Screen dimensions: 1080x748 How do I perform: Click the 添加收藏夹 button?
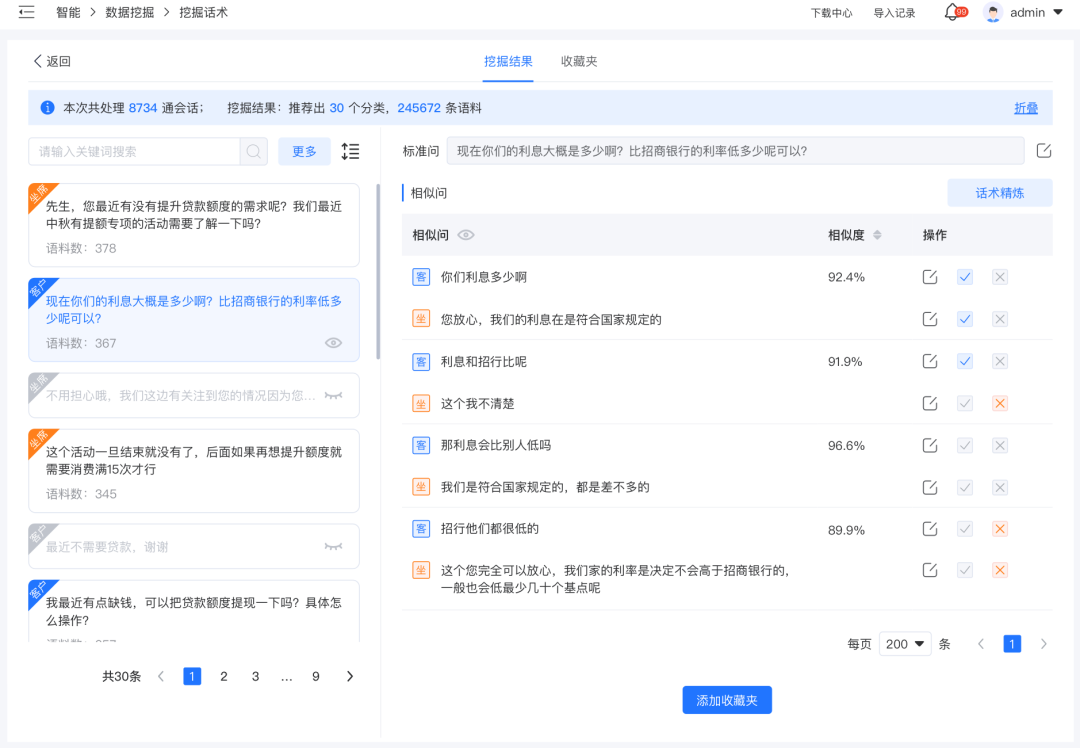pyautogui.click(x=728, y=699)
